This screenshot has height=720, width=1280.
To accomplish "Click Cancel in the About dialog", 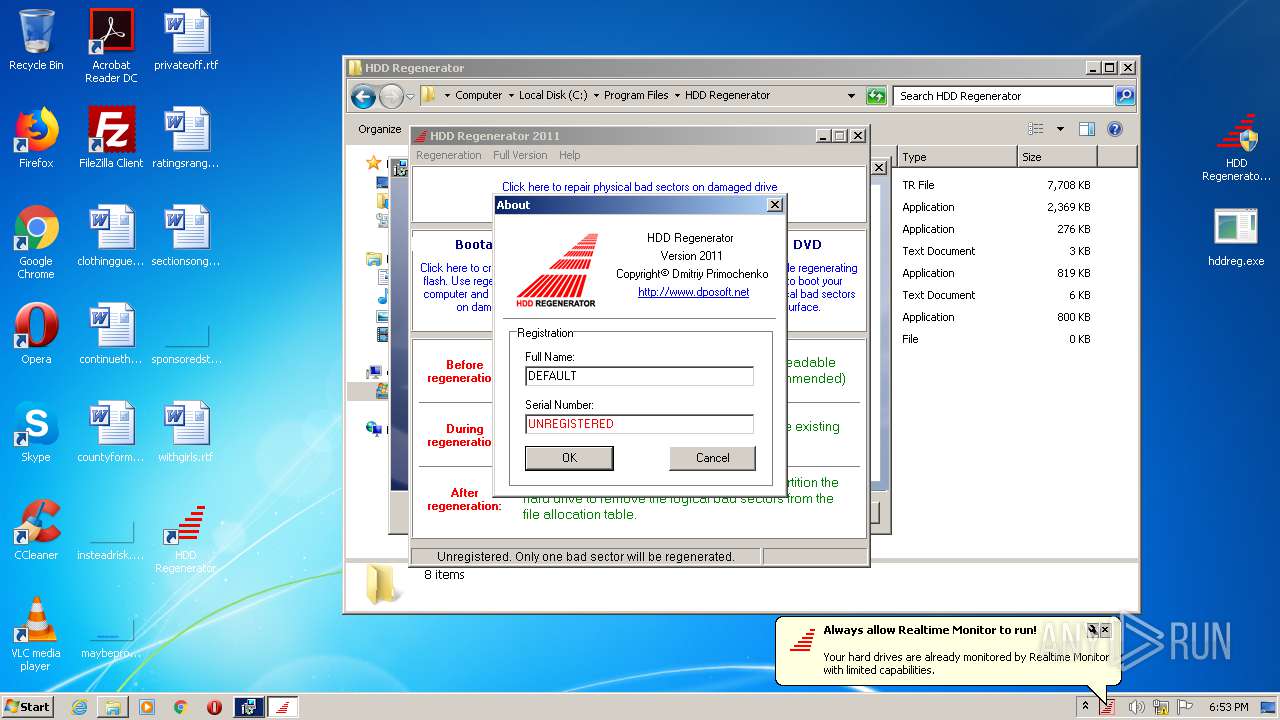I will [712, 458].
